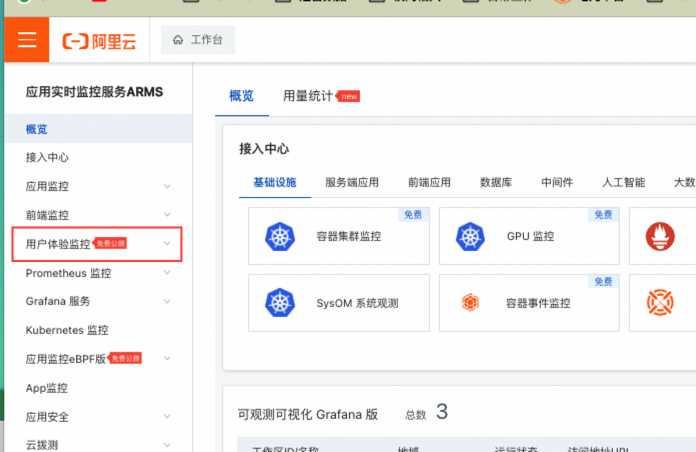Expand the 应用安全 chevron
Image resolution: width=696 pixels, height=452 pixels.
point(167,416)
